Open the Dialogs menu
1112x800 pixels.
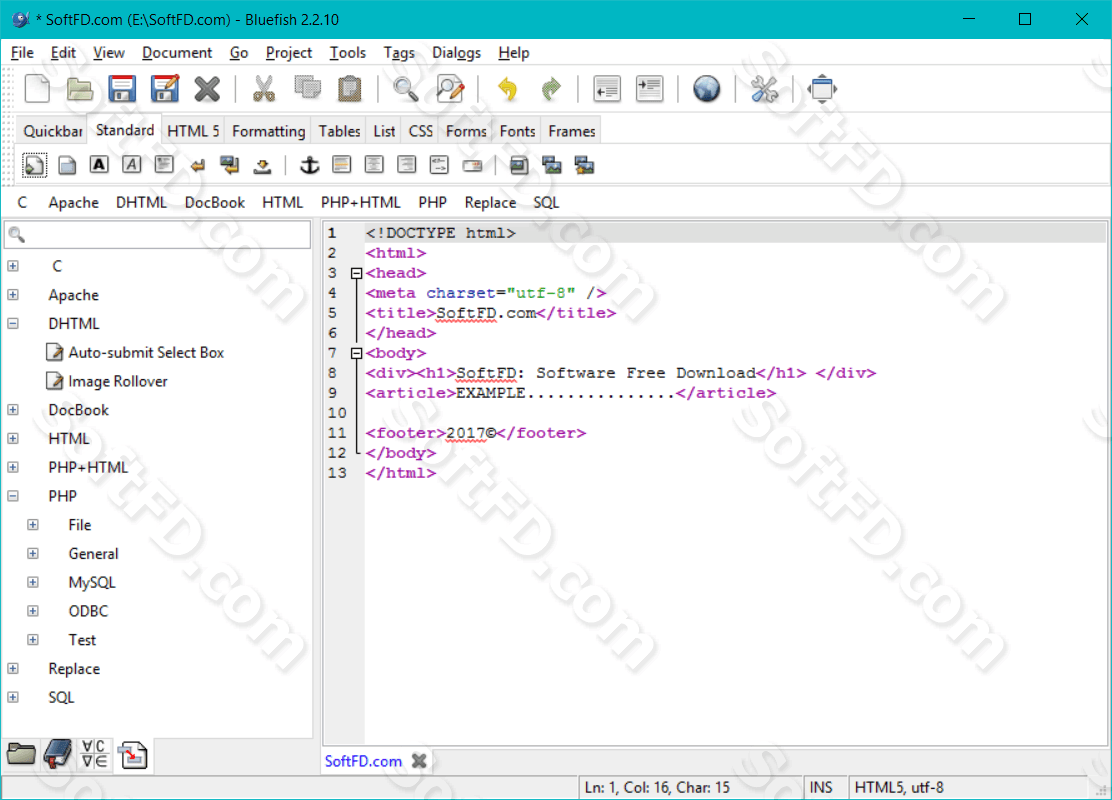coord(456,52)
